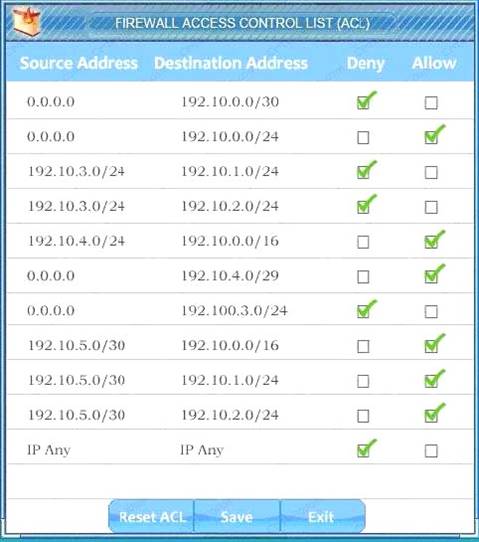Select the Source Address column header

point(79,63)
